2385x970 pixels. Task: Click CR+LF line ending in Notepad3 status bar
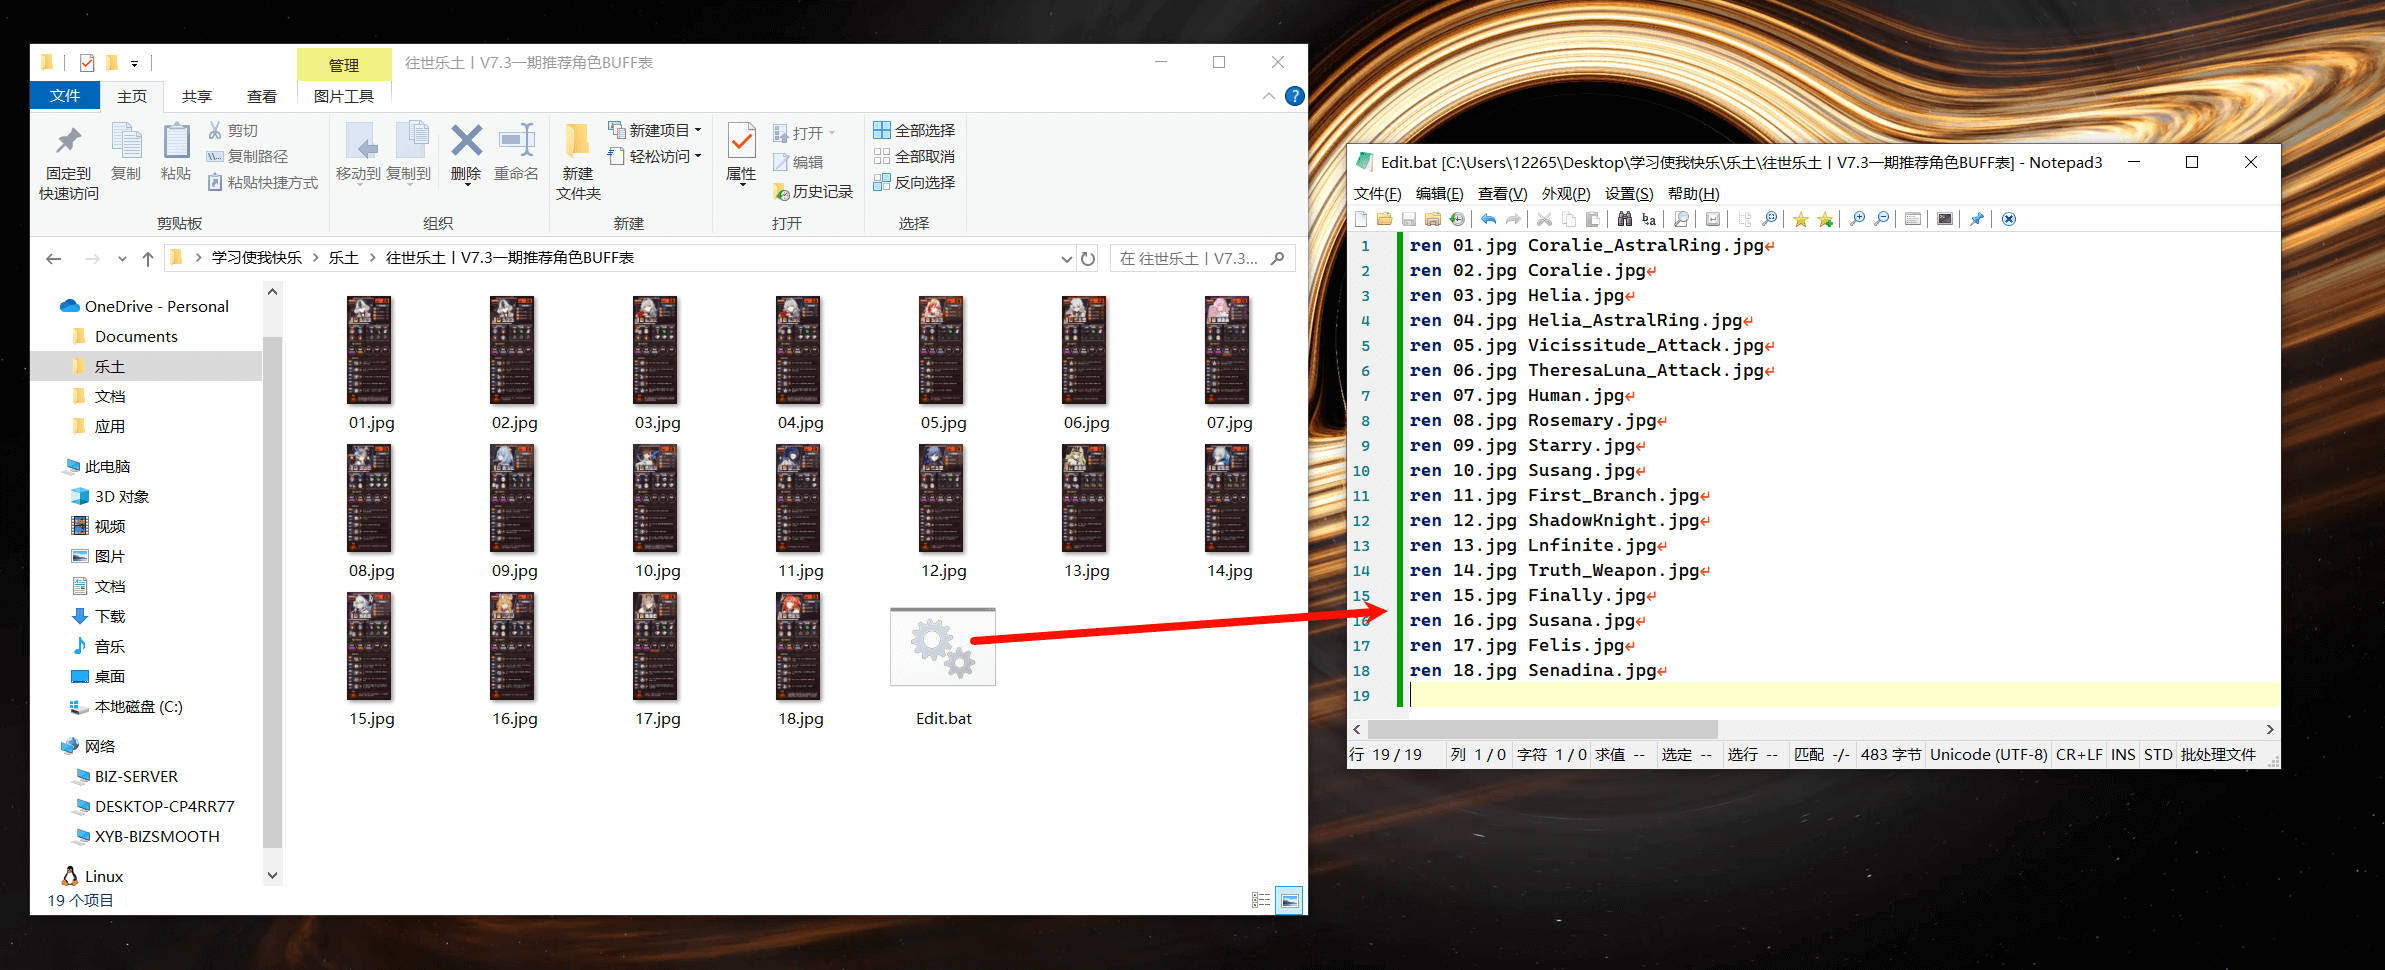click(x=2079, y=755)
